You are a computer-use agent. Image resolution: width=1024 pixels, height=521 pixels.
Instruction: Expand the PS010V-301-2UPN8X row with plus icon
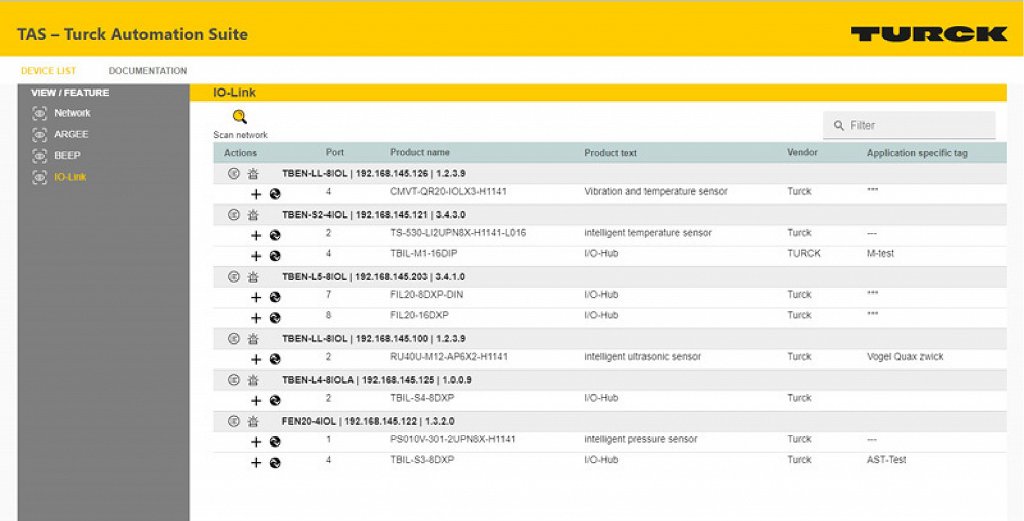point(256,441)
